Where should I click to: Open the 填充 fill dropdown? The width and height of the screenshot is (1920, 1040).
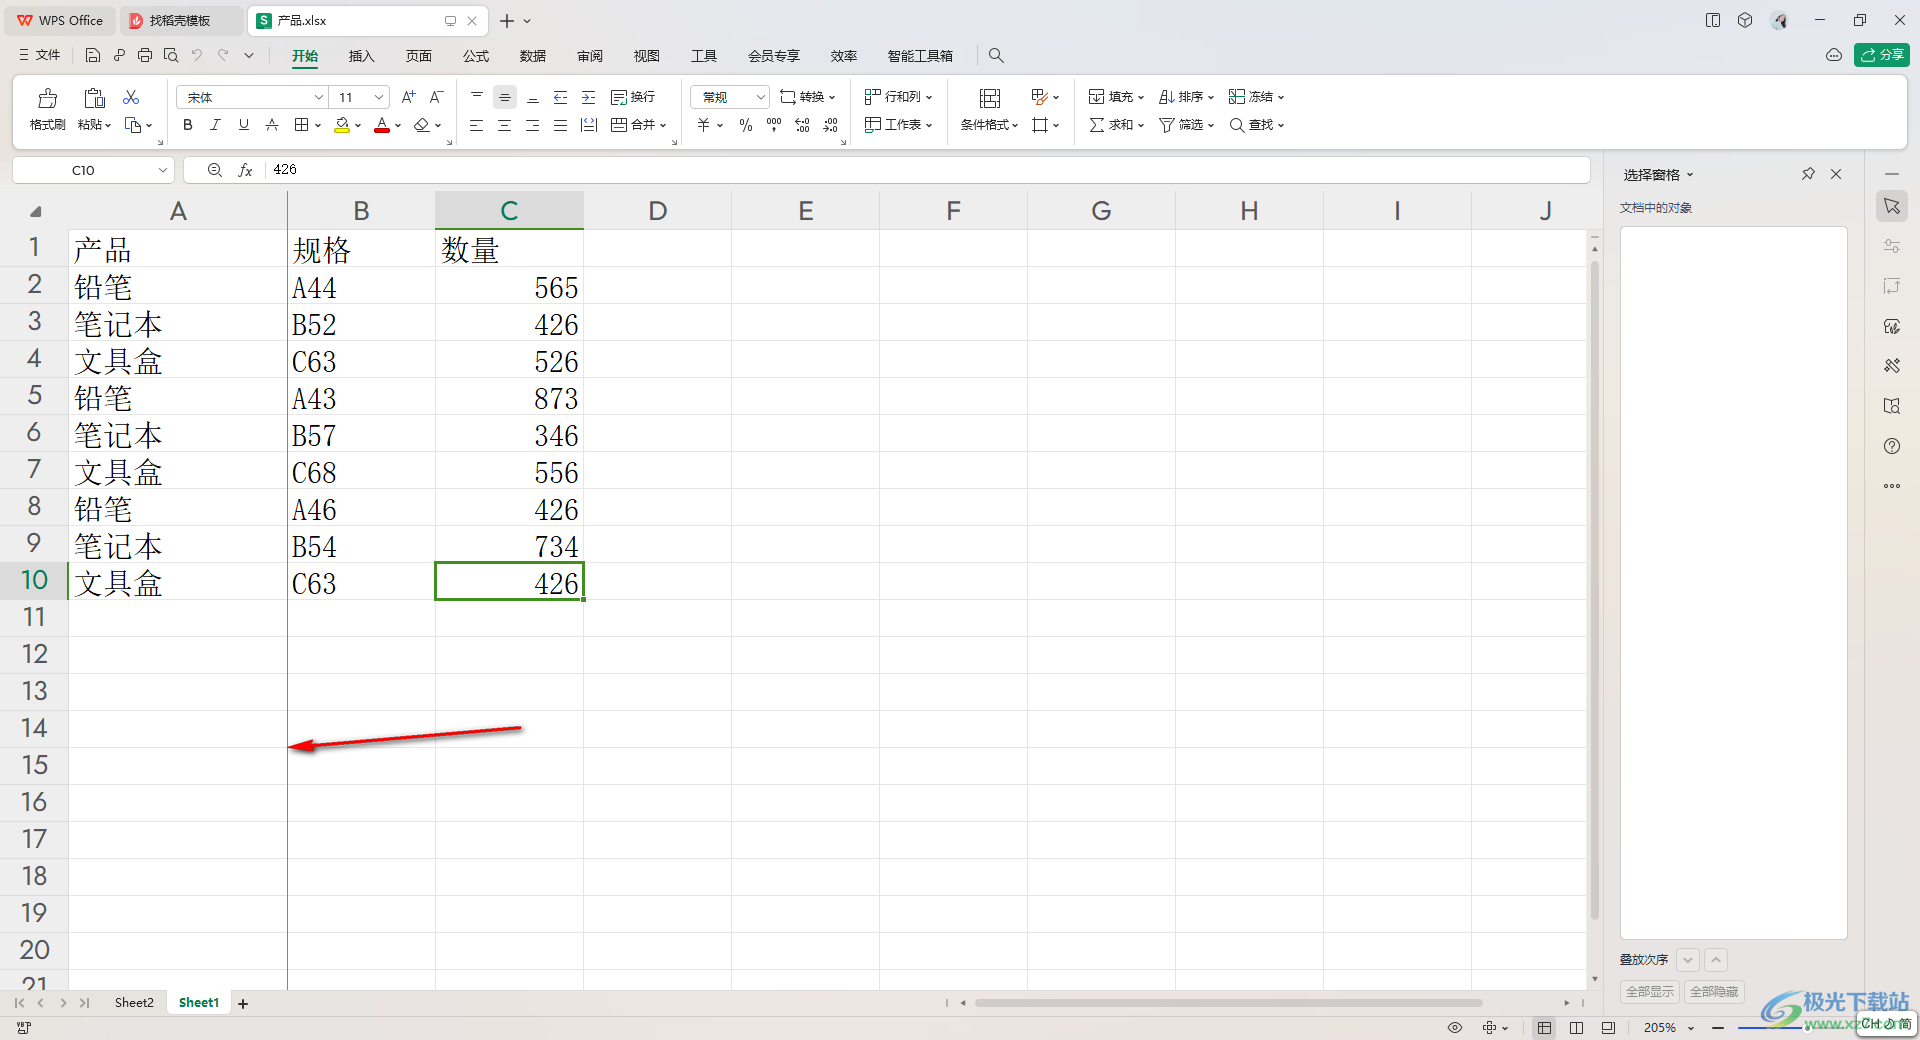[x=1116, y=97]
